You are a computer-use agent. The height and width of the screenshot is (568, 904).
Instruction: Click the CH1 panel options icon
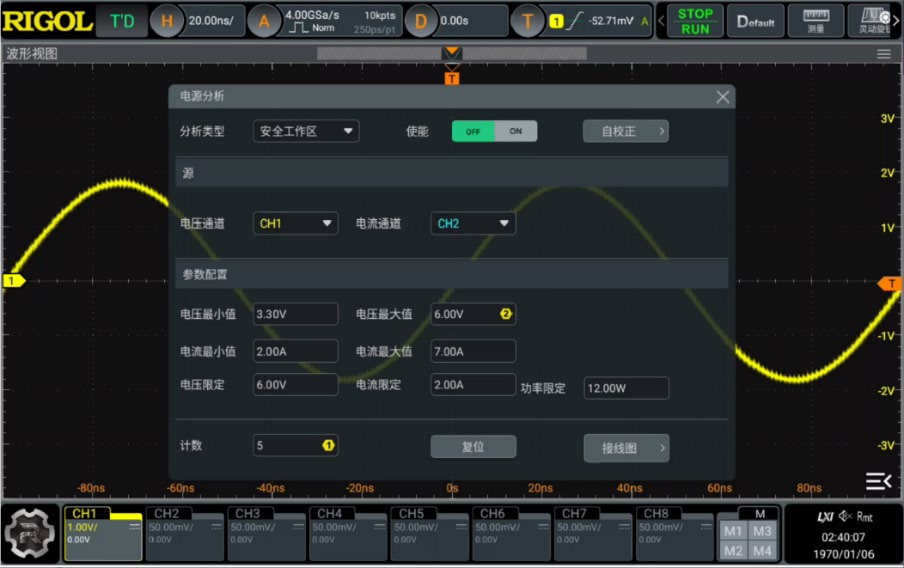[135, 527]
